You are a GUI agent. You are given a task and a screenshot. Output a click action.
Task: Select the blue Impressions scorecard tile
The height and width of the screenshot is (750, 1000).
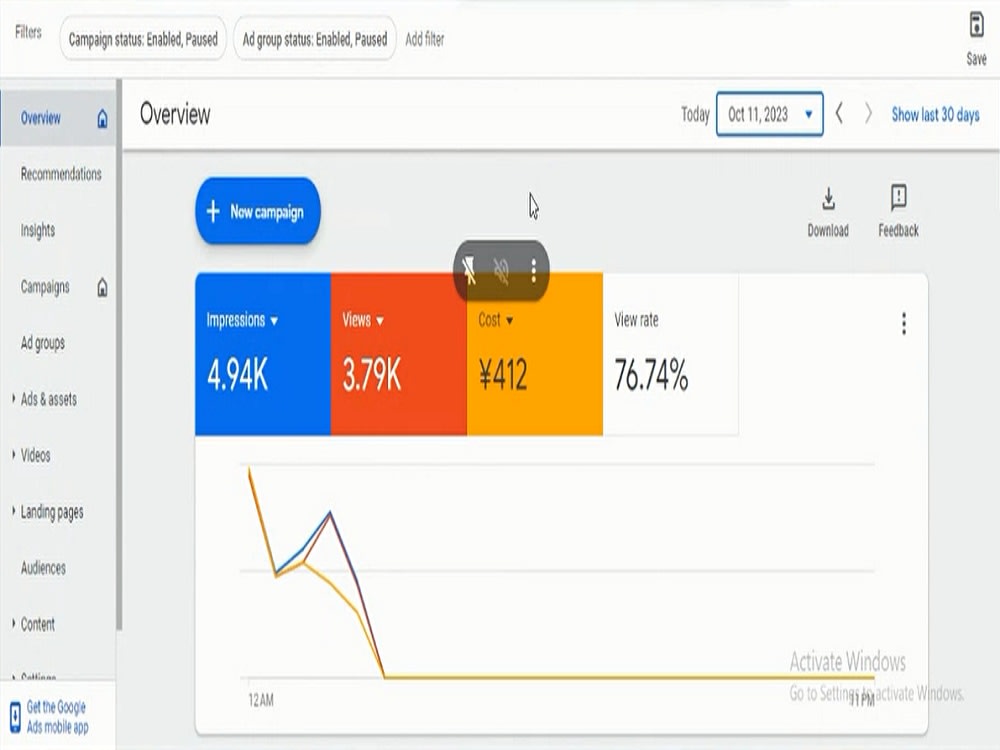(263, 355)
